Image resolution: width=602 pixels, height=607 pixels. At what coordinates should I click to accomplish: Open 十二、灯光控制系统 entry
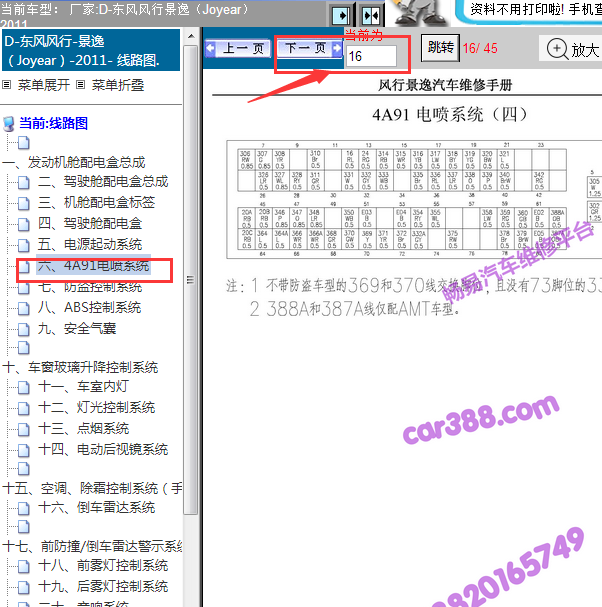click(x=96, y=407)
